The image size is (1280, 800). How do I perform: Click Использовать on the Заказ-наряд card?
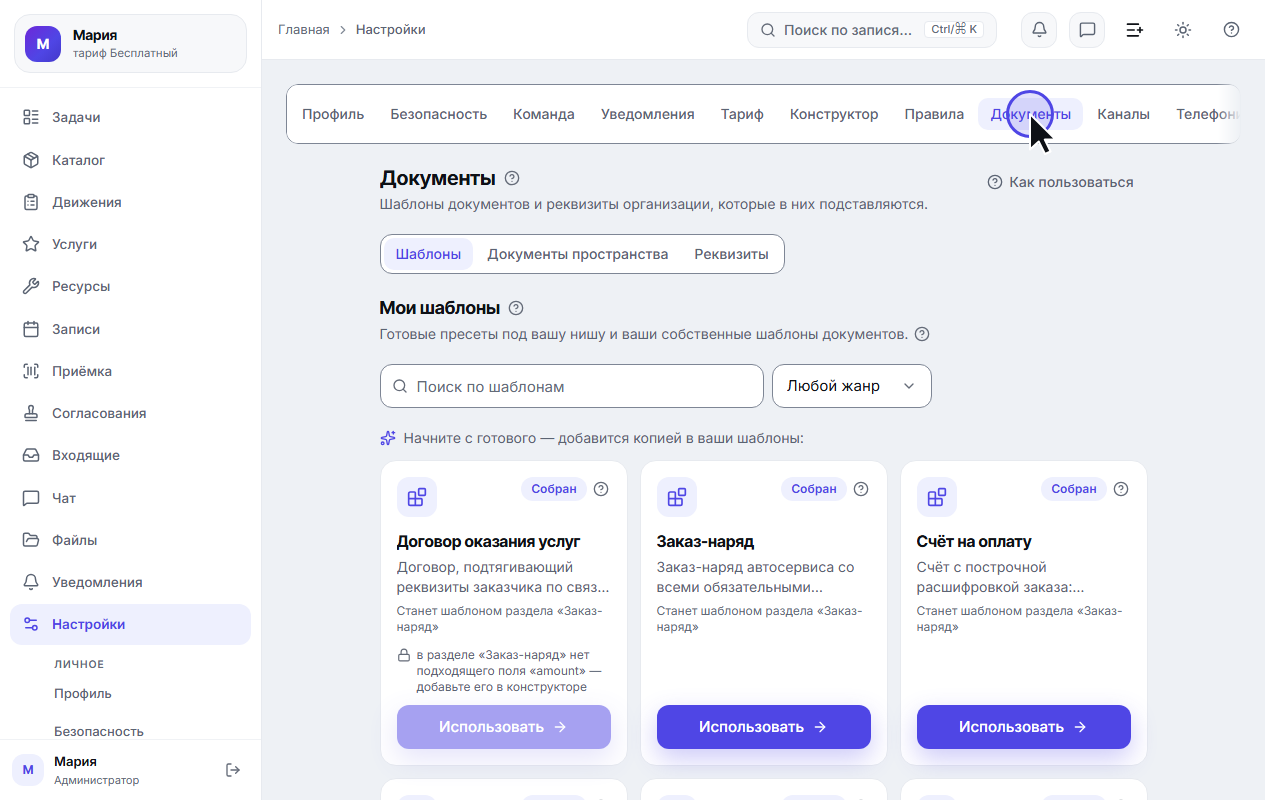coord(764,727)
